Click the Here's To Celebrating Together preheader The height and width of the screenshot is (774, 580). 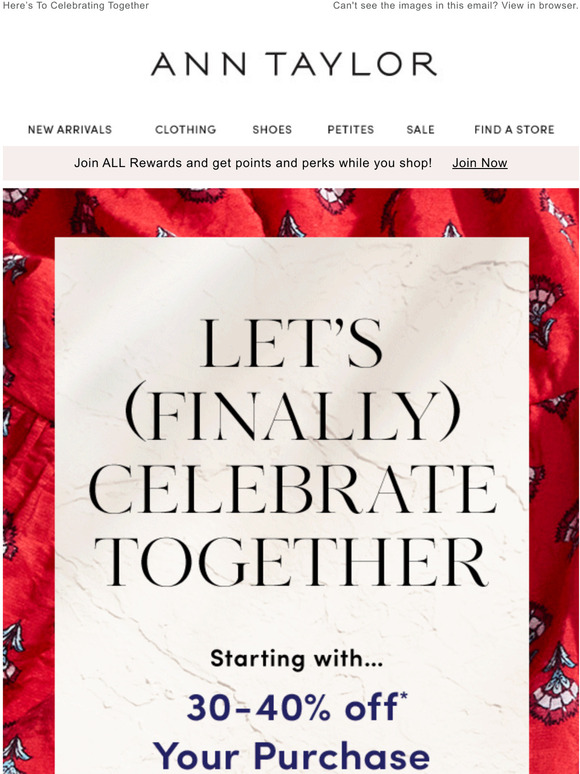pyautogui.click(x=76, y=6)
